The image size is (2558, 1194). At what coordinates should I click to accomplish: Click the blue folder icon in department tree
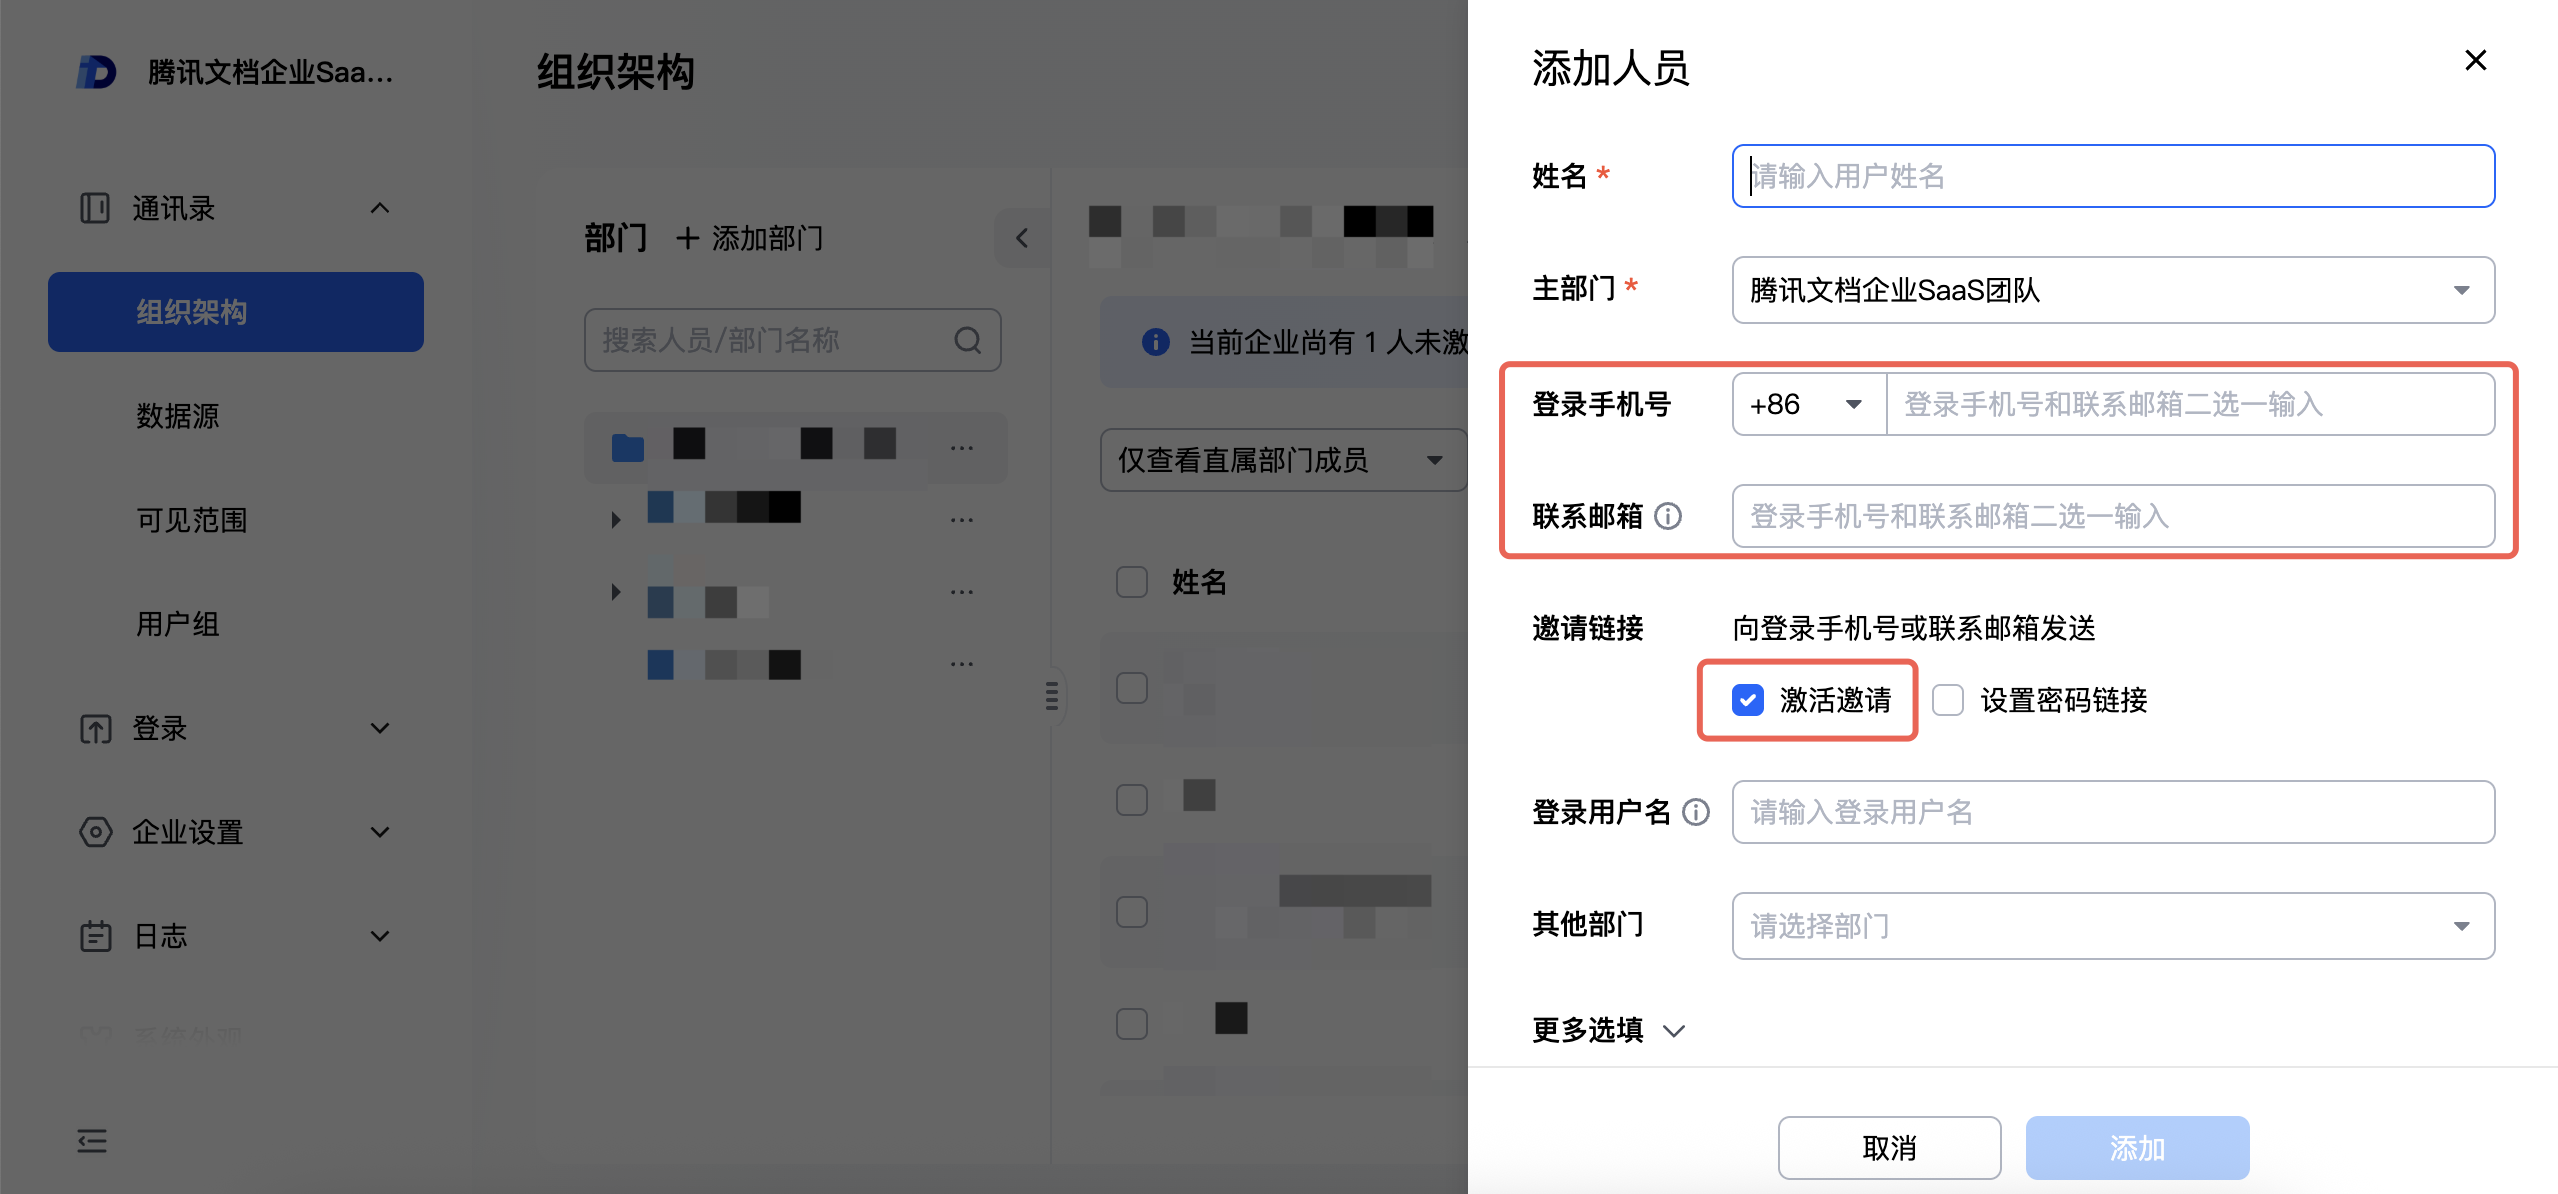pos(627,447)
